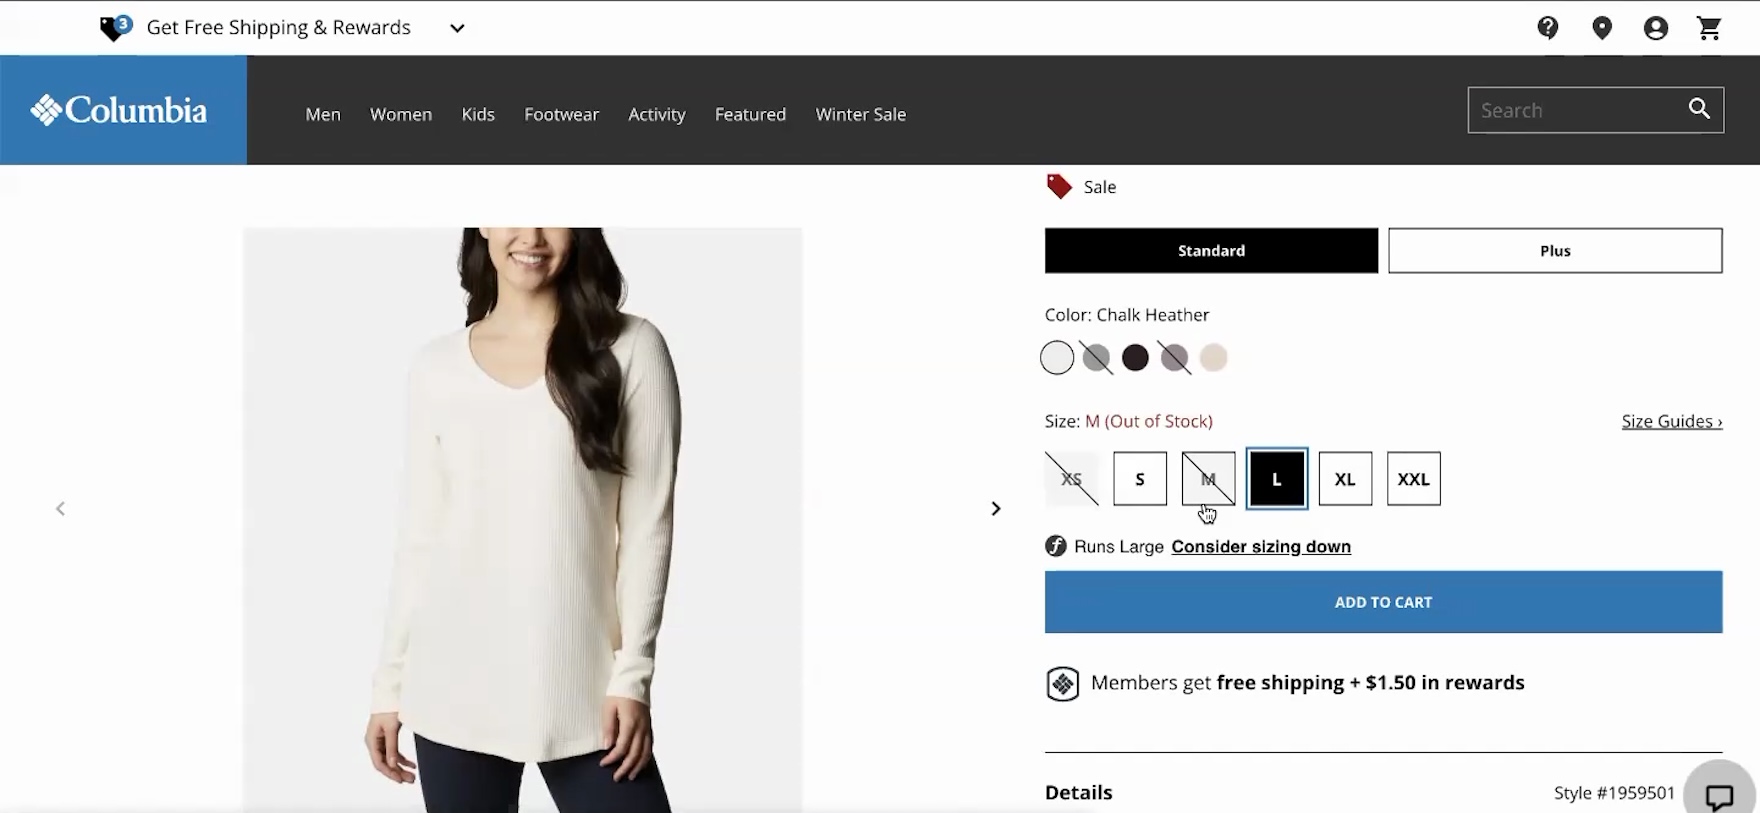Image resolution: width=1760 pixels, height=813 pixels.
Task: Open the store locator pin icon
Action: point(1601,28)
